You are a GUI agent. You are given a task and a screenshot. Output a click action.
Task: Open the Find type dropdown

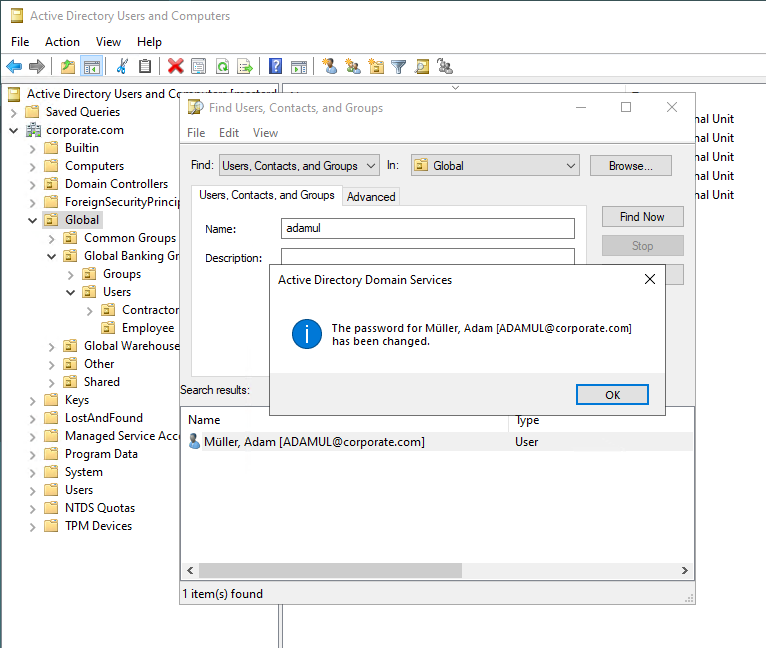[299, 166]
